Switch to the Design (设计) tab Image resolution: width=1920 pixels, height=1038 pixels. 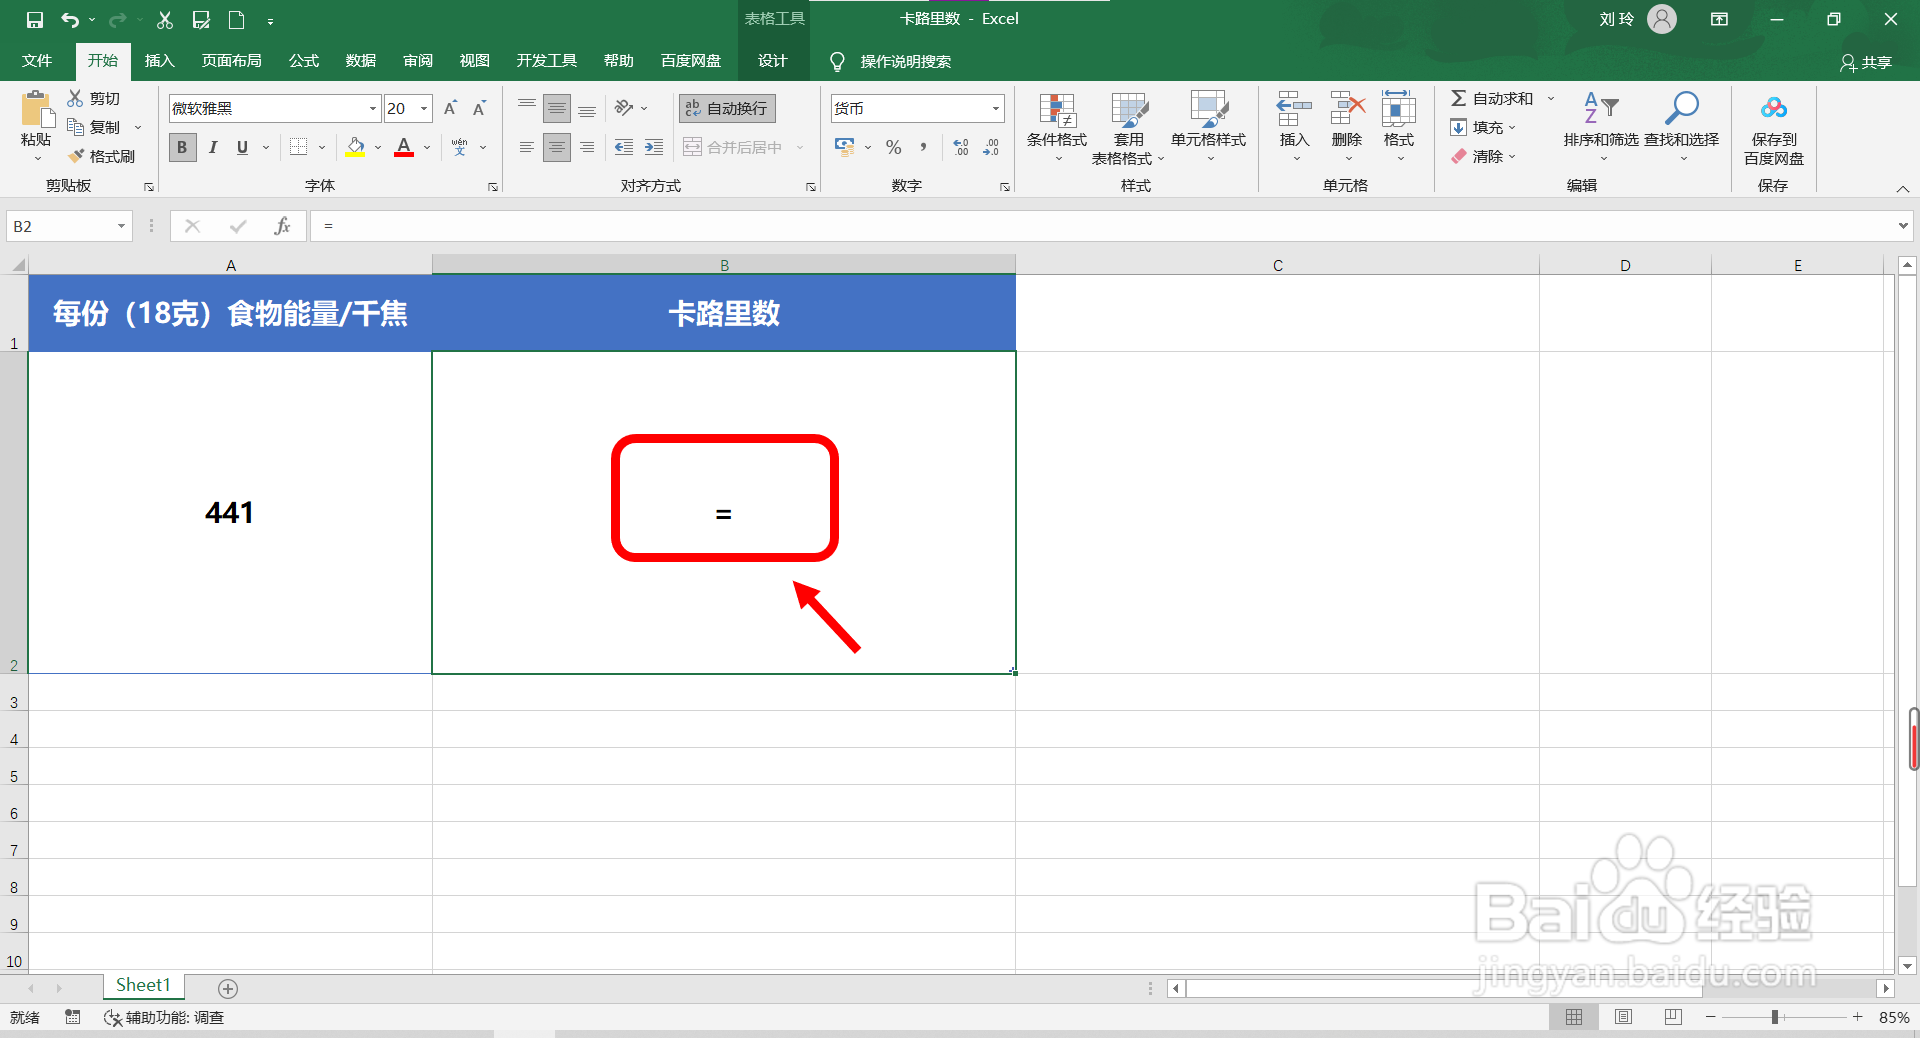(x=772, y=61)
